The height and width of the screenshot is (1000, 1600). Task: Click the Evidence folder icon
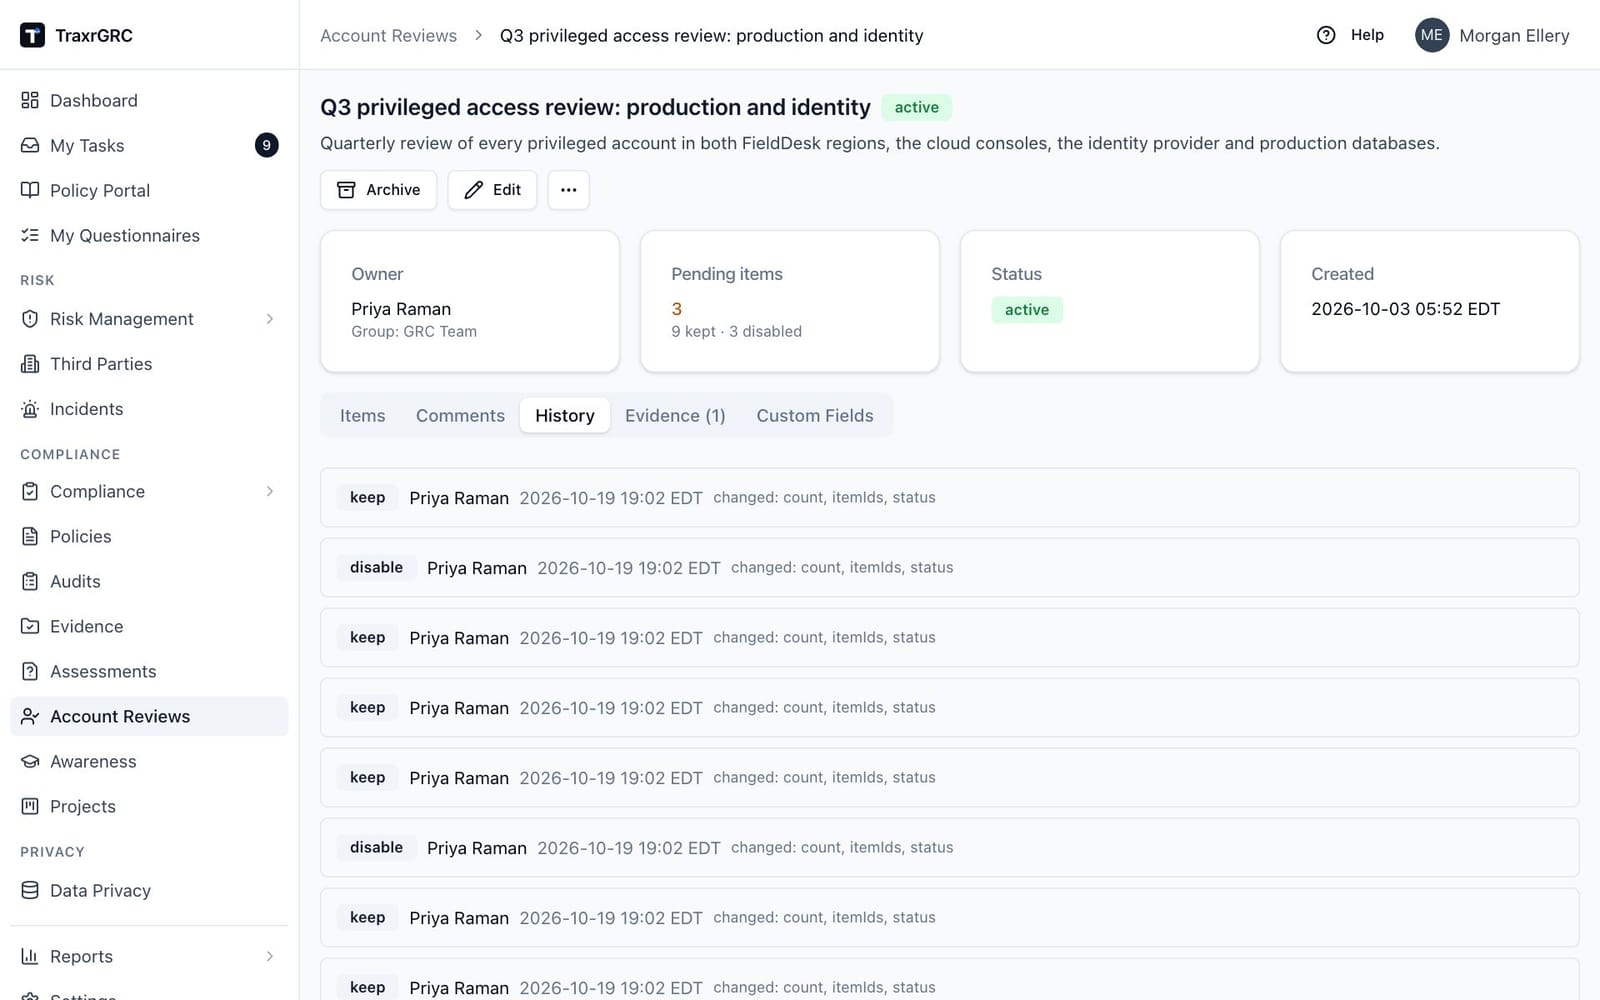coord(30,626)
